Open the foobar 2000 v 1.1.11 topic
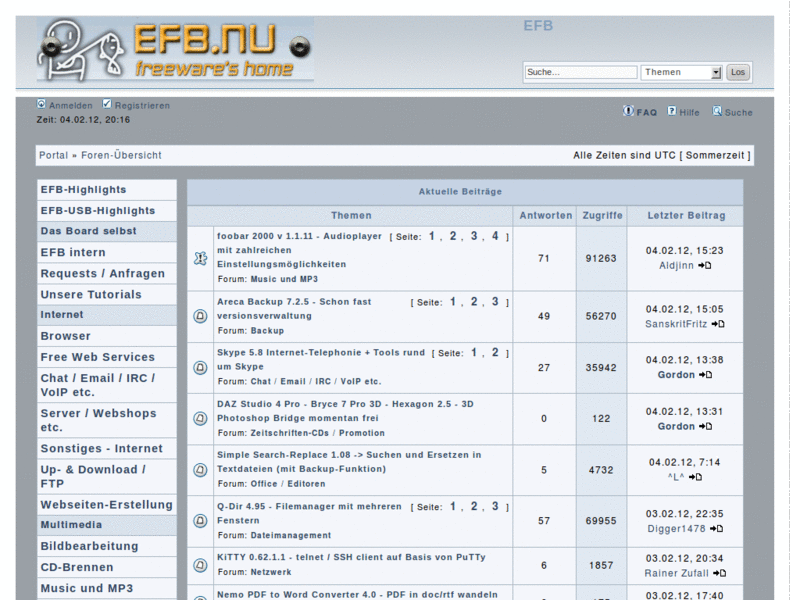800x600 pixels. point(299,250)
